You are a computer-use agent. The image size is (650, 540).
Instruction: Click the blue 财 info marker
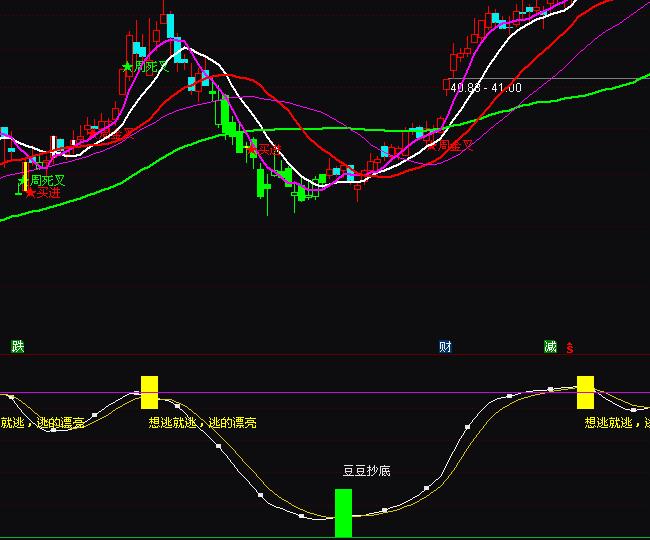pyautogui.click(x=445, y=347)
